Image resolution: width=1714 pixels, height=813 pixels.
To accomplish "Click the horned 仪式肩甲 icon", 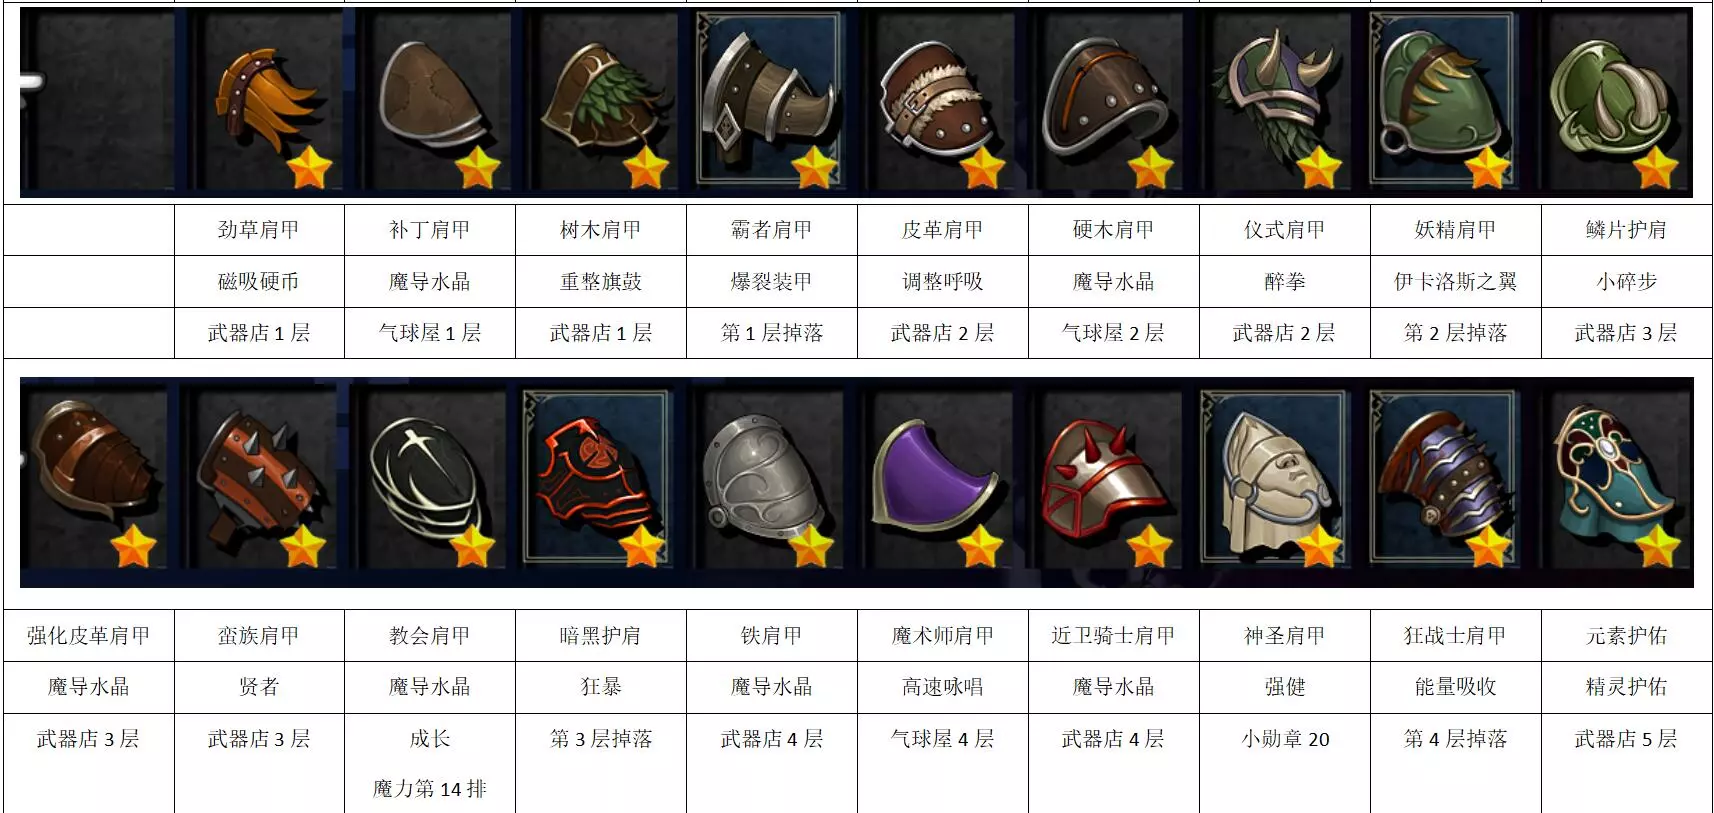I will point(1283,102).
